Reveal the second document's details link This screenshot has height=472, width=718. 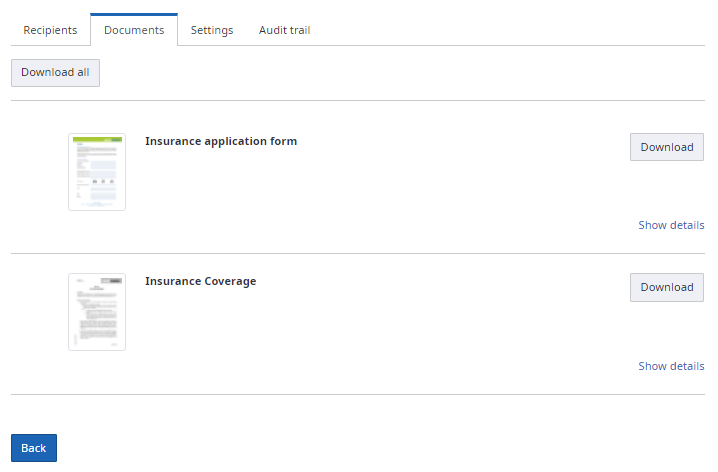671,366
